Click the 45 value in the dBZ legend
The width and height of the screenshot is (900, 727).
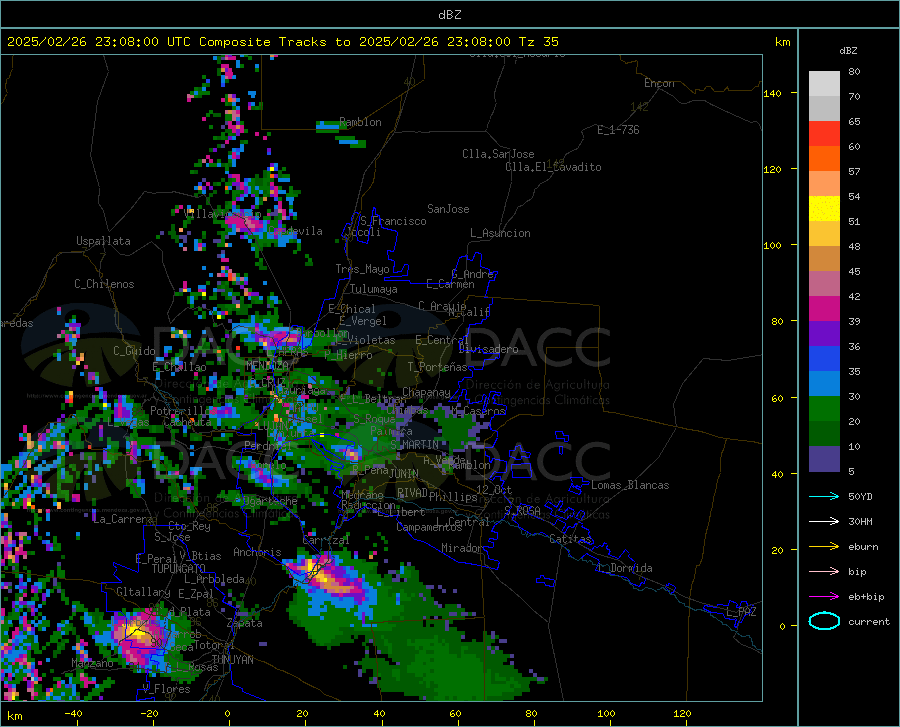coord(854,271)
